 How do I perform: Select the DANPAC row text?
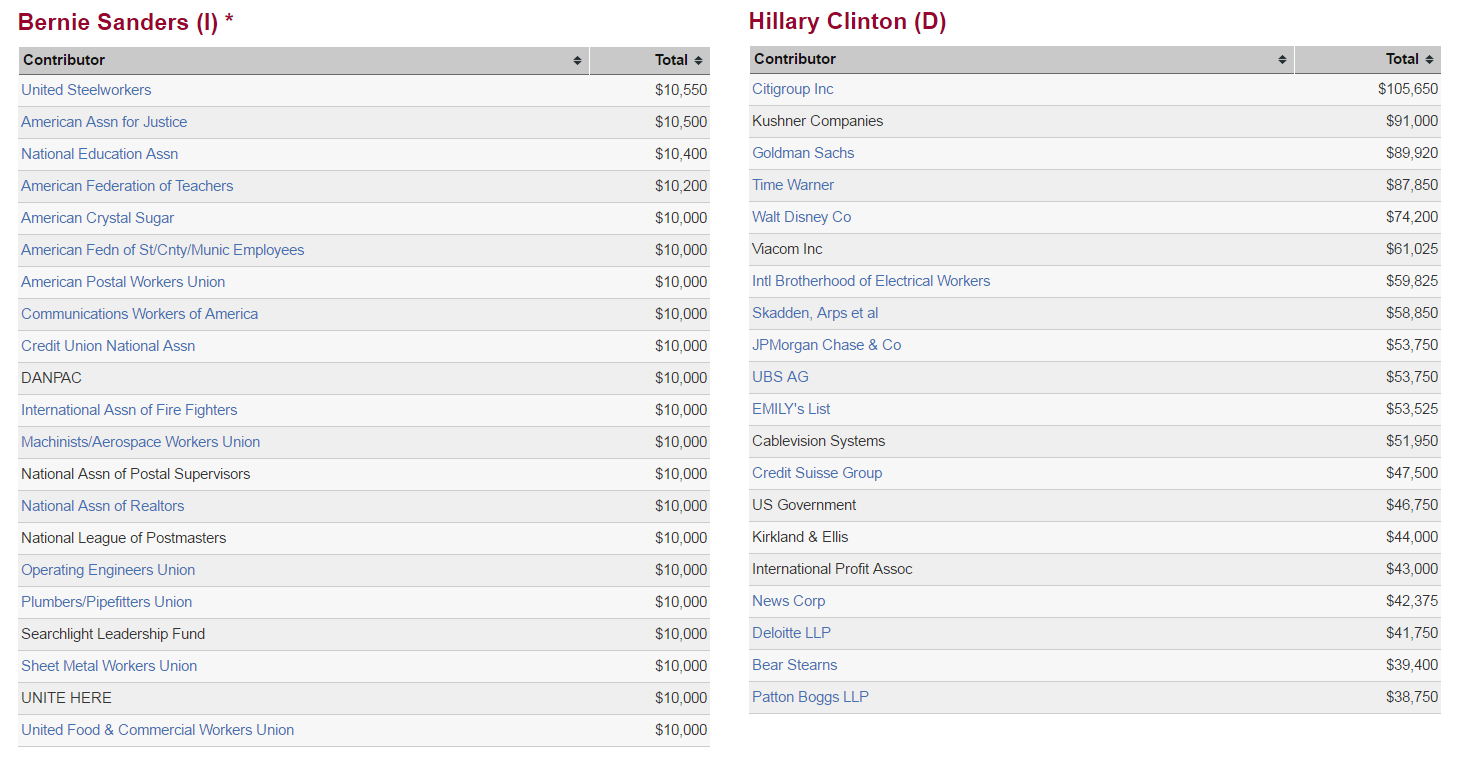click(x=52, y=378)
